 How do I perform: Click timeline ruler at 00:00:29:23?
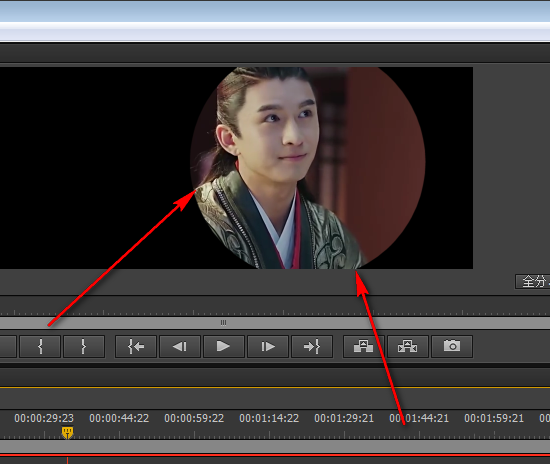44,418
